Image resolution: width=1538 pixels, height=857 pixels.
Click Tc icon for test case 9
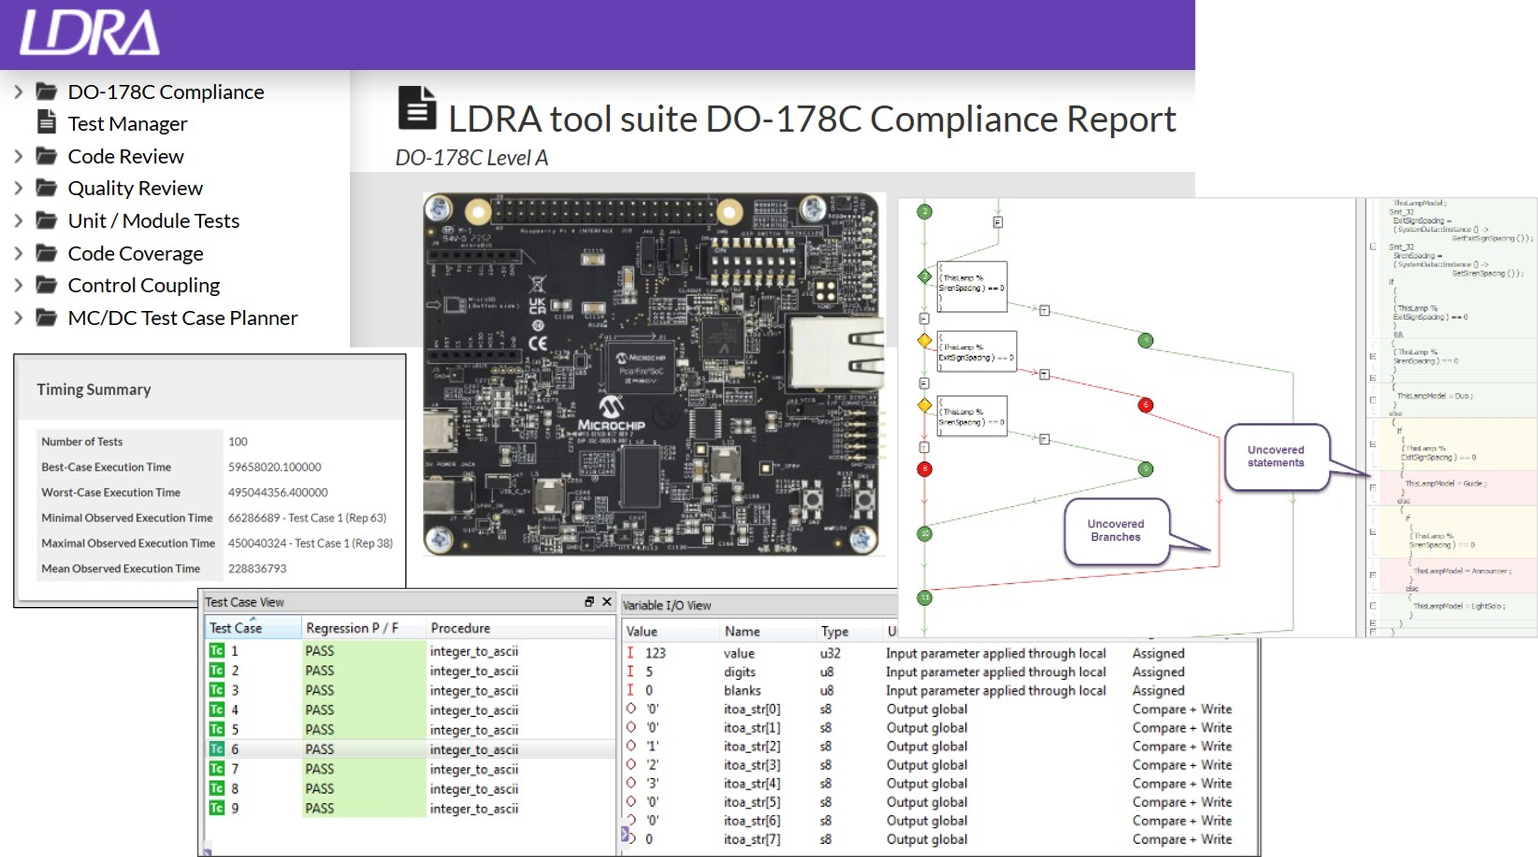tap(216, 808)
